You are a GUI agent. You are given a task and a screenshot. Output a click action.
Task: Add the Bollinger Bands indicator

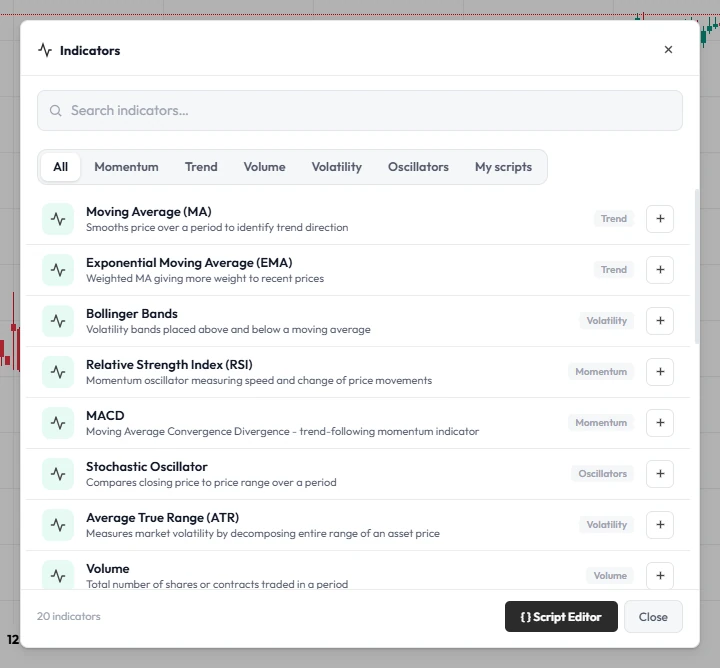(660, 321)
